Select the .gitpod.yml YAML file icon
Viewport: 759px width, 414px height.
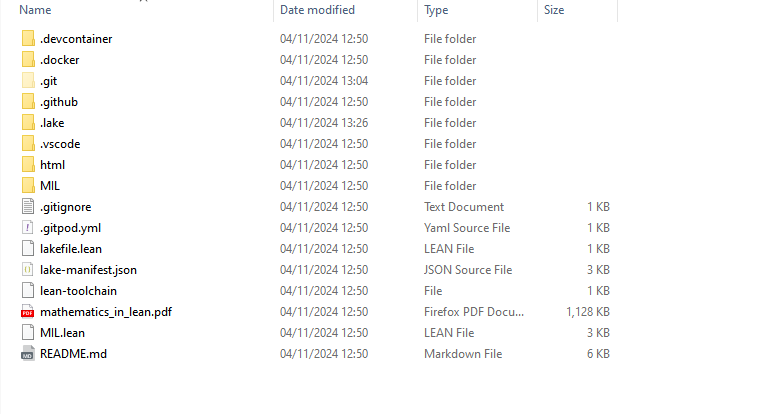coord(28,228)
